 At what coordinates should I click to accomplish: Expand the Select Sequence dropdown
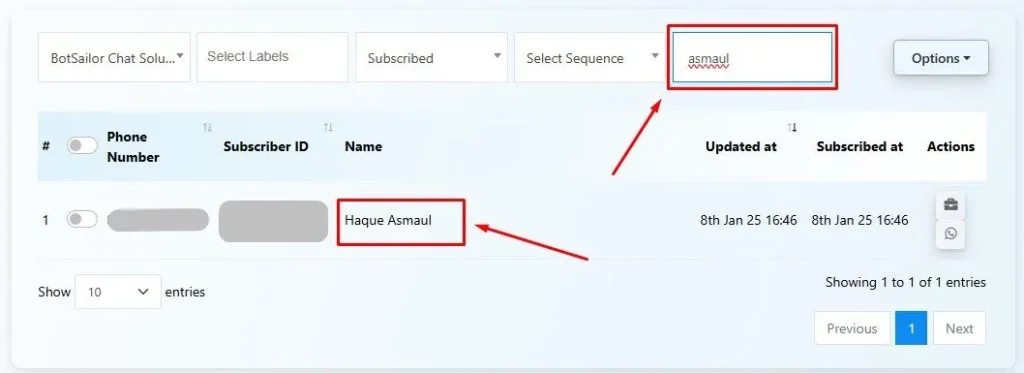tap(590, 57)
